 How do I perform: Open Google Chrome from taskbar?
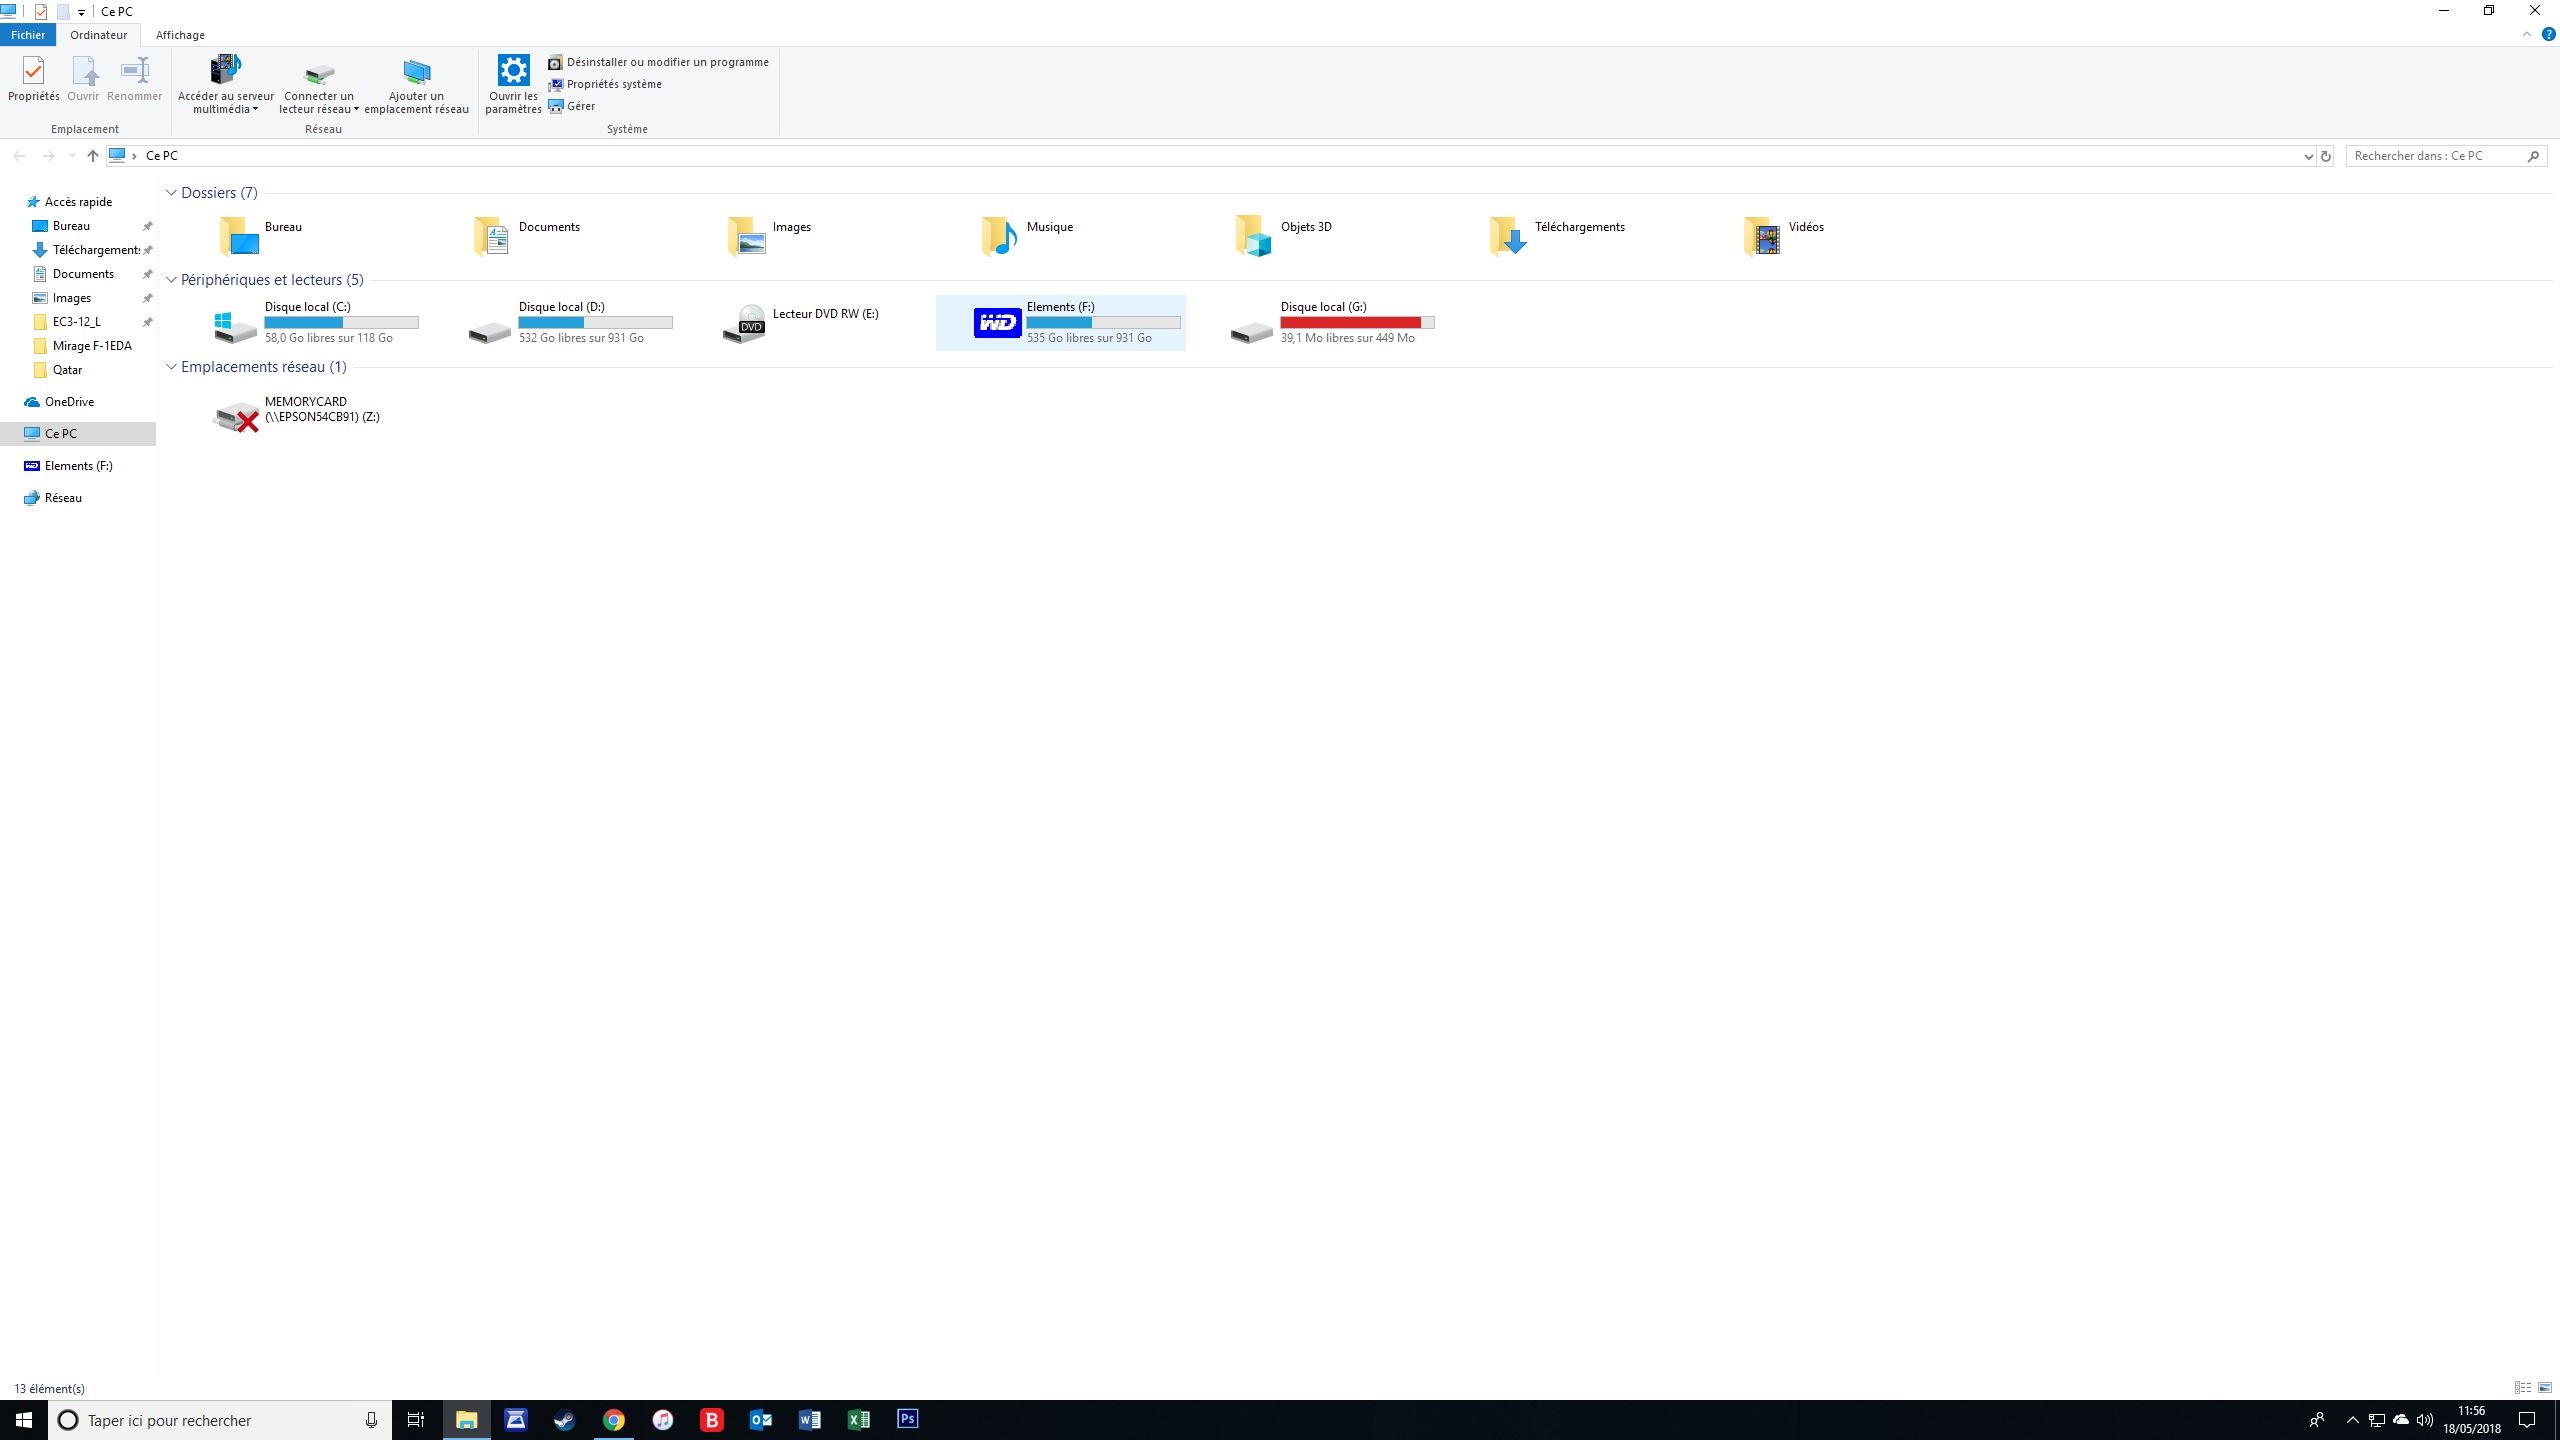[613, 1420]
